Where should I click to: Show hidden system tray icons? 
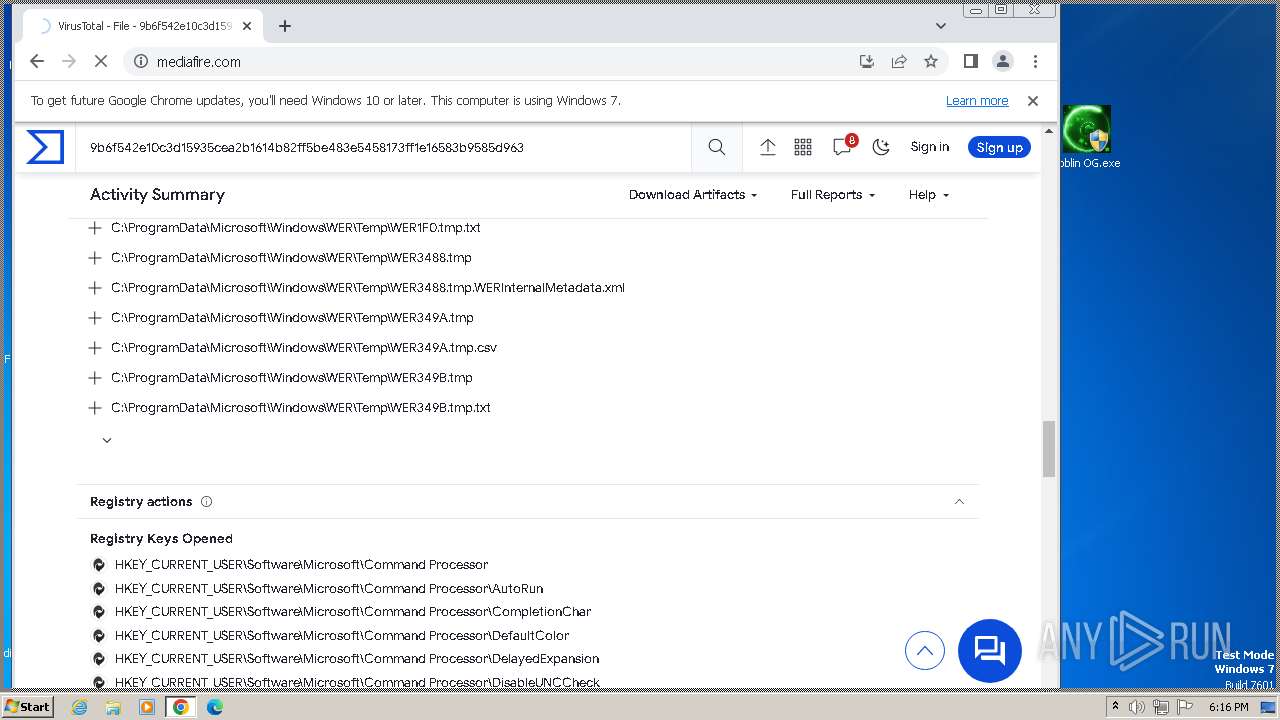click(1115, 707)
